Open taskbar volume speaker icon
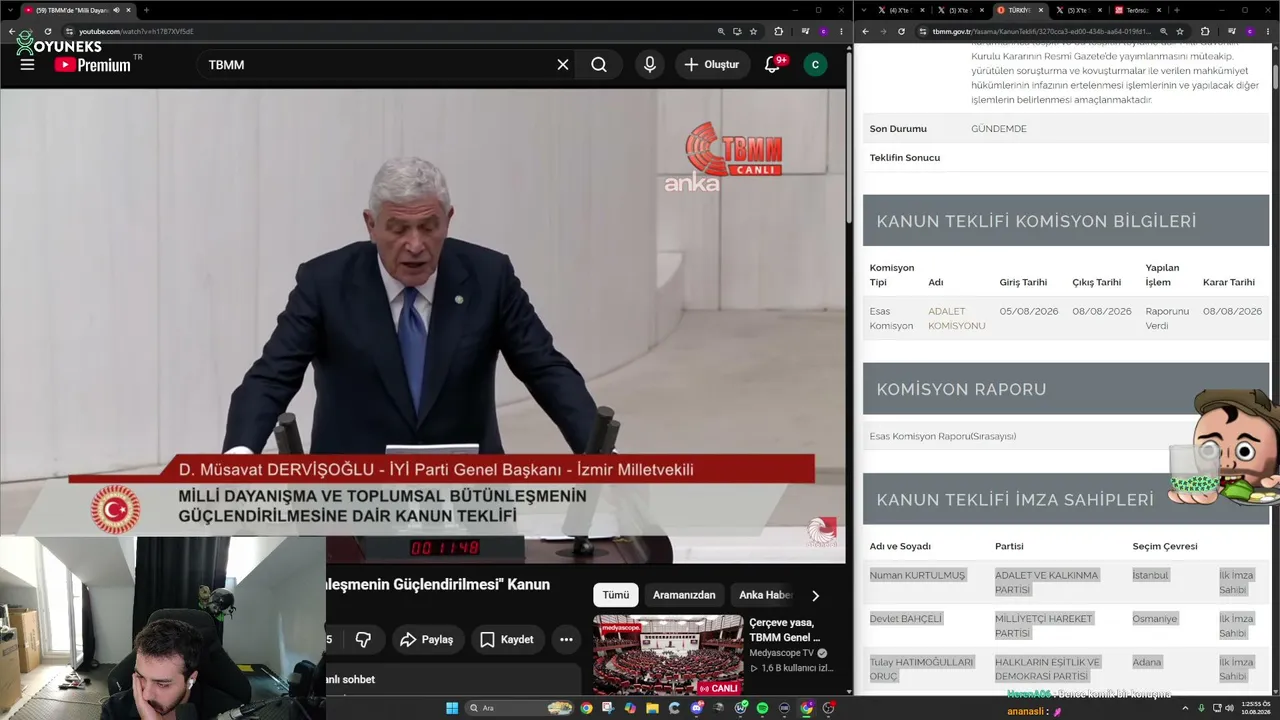 tap(1230, 708)
